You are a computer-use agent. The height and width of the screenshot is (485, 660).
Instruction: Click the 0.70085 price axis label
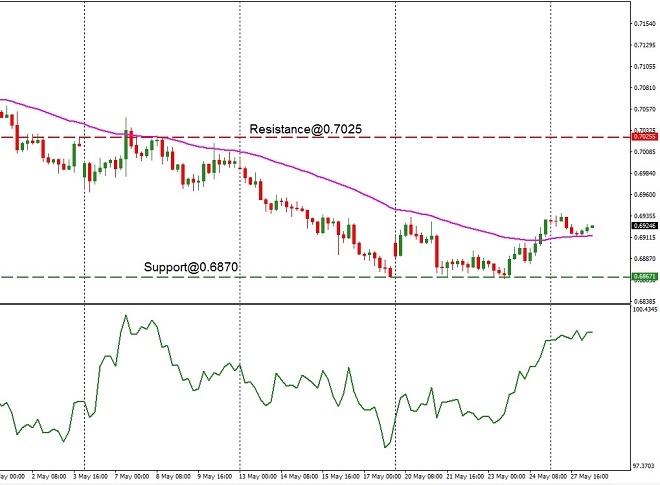[645, 152]
